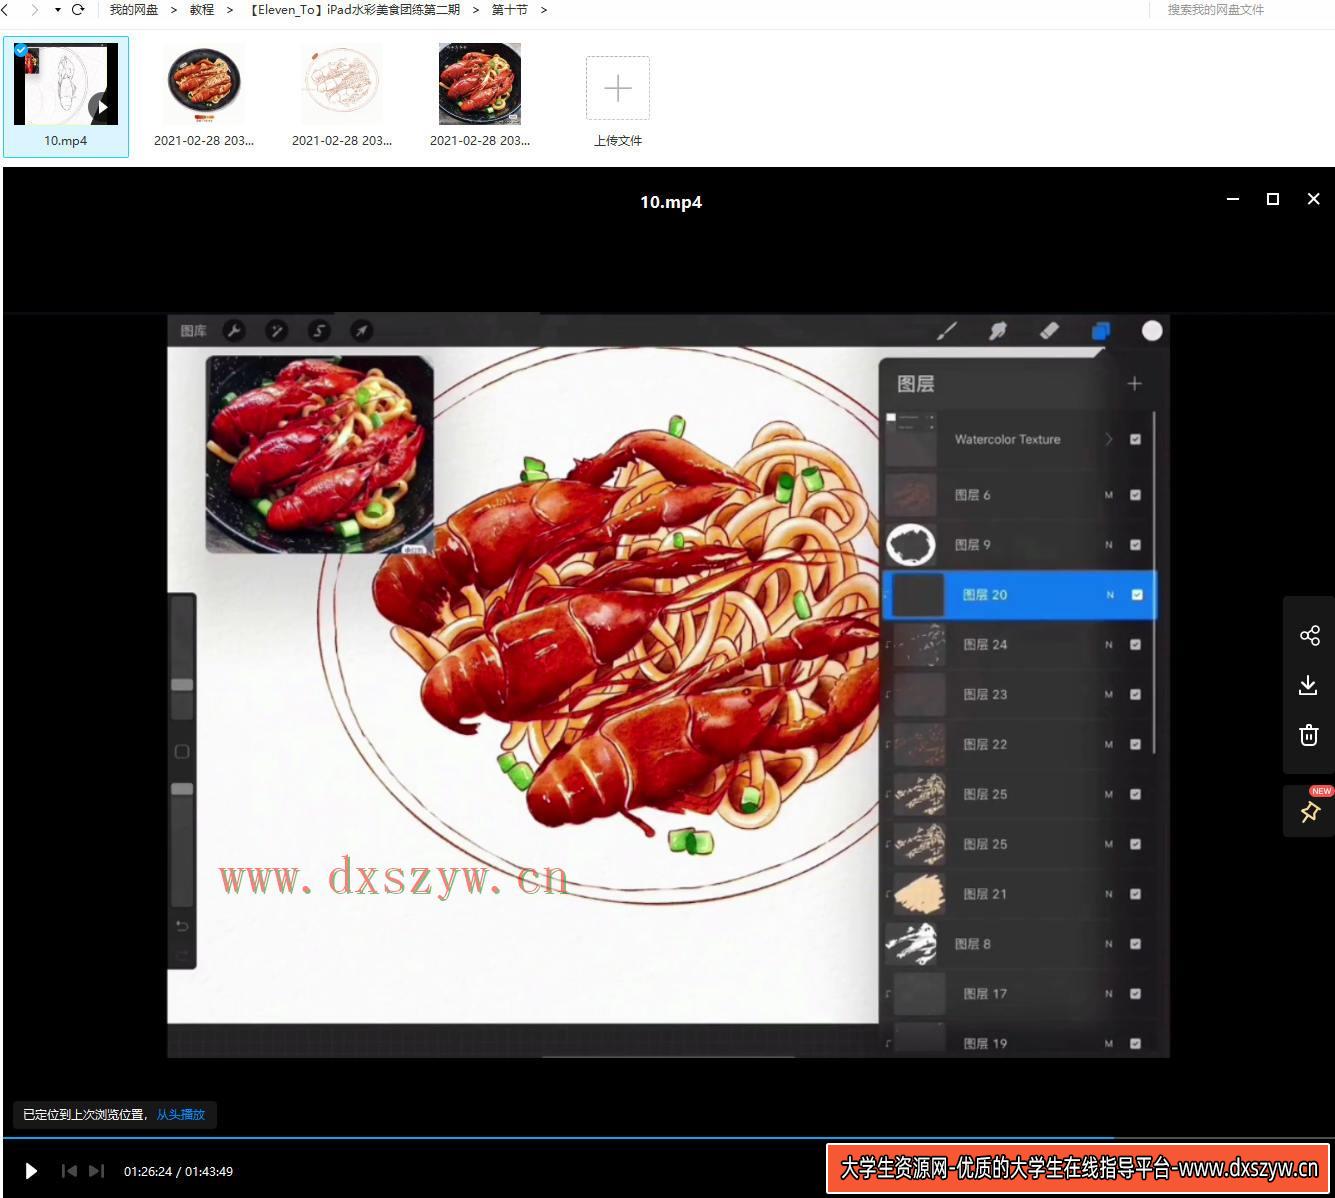Viewport: 1335px width, 1198px height.
Task: Toggle visibility of Watercolor Texture layer
Action: [1135, 439]
